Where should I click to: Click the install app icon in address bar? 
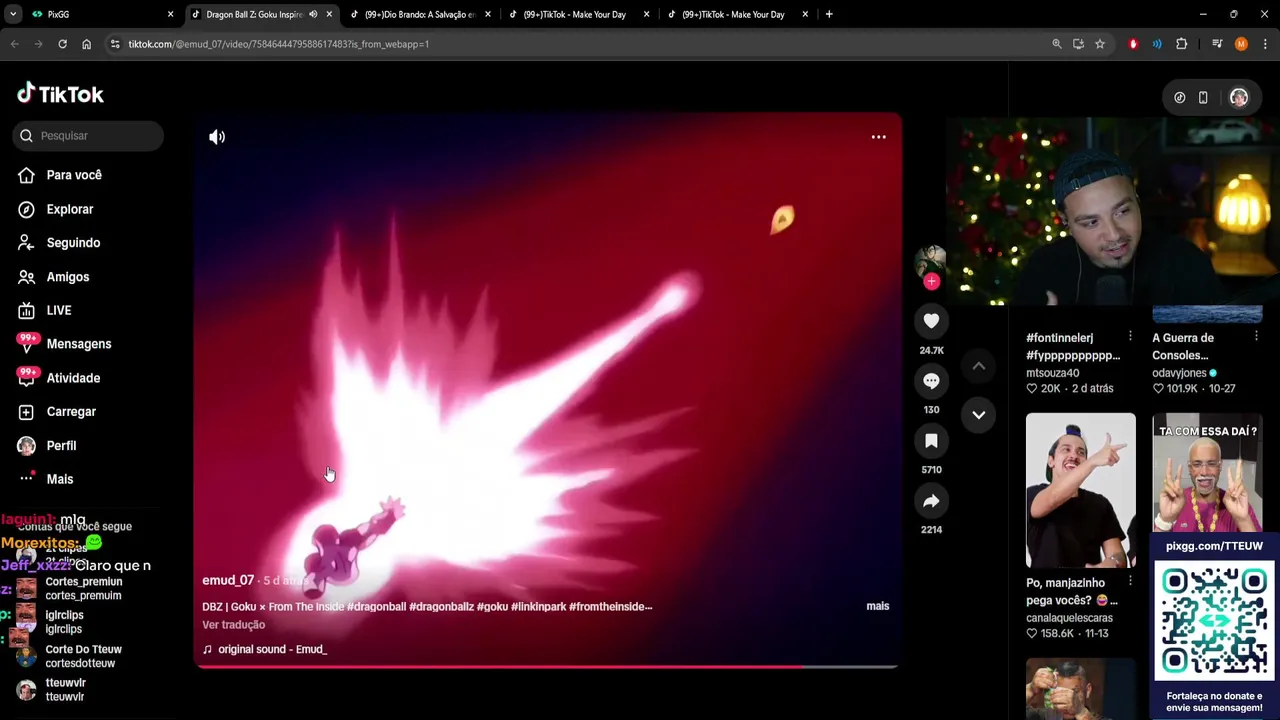point(1078,44)
